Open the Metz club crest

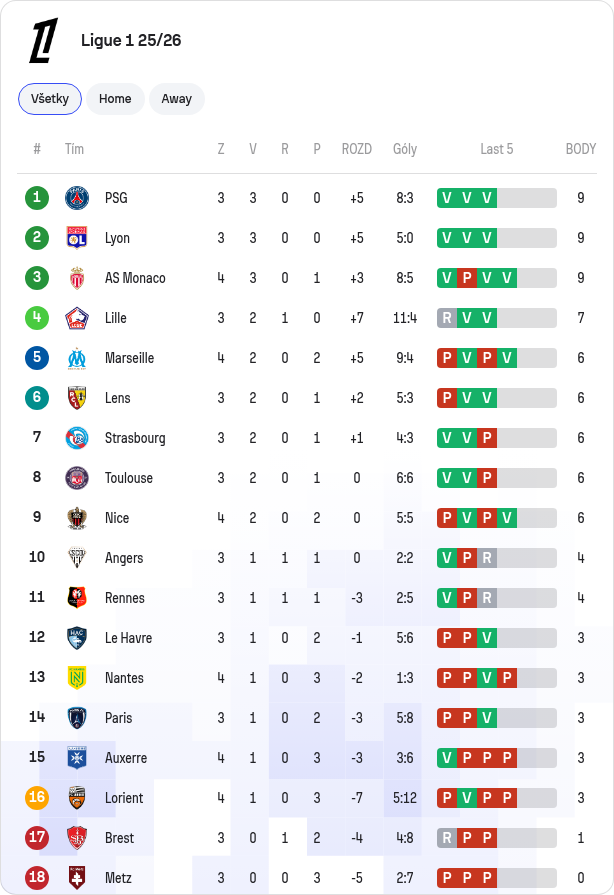(77, 877)
